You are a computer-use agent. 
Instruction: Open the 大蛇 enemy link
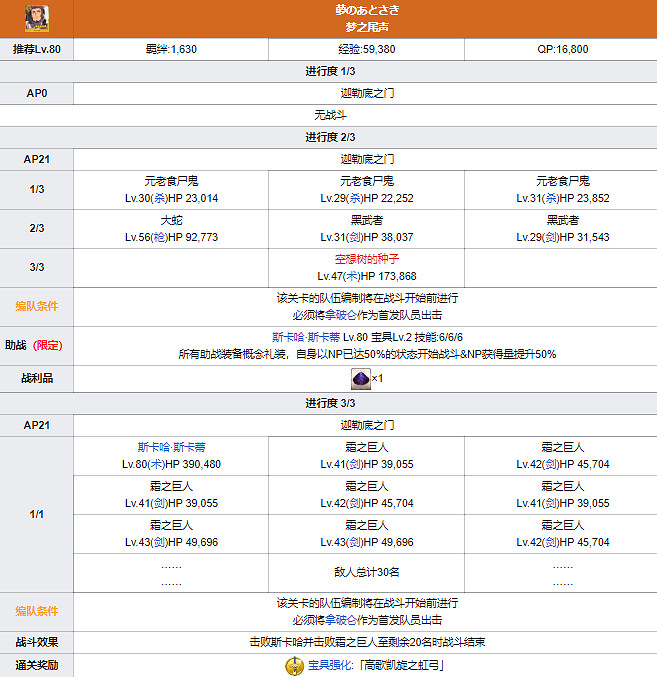click(x=170, y=220)
